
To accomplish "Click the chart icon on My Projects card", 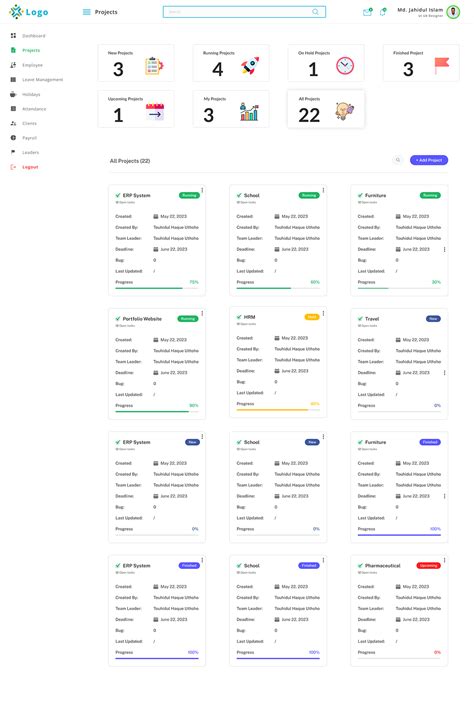I will point(249,112).
